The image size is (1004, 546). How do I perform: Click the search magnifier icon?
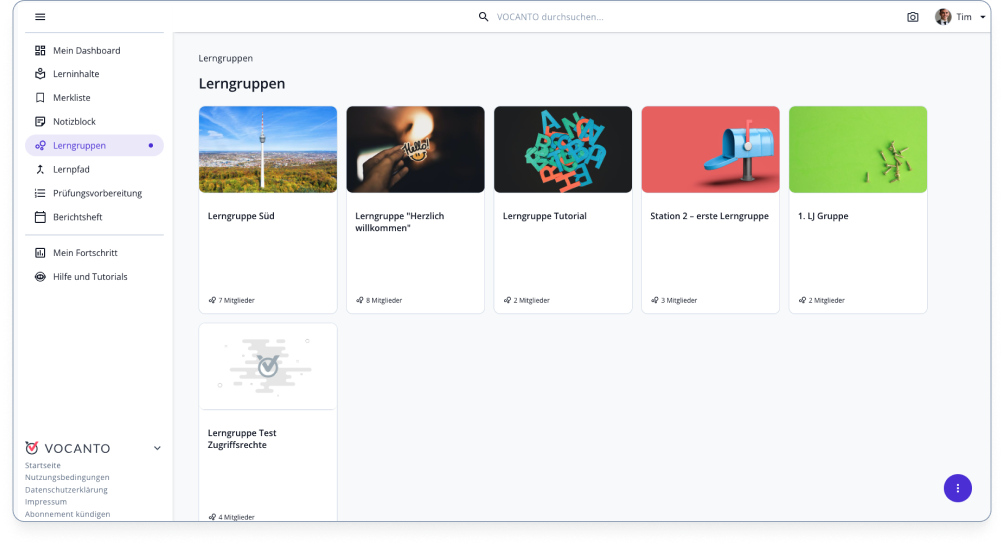point(484,17)
